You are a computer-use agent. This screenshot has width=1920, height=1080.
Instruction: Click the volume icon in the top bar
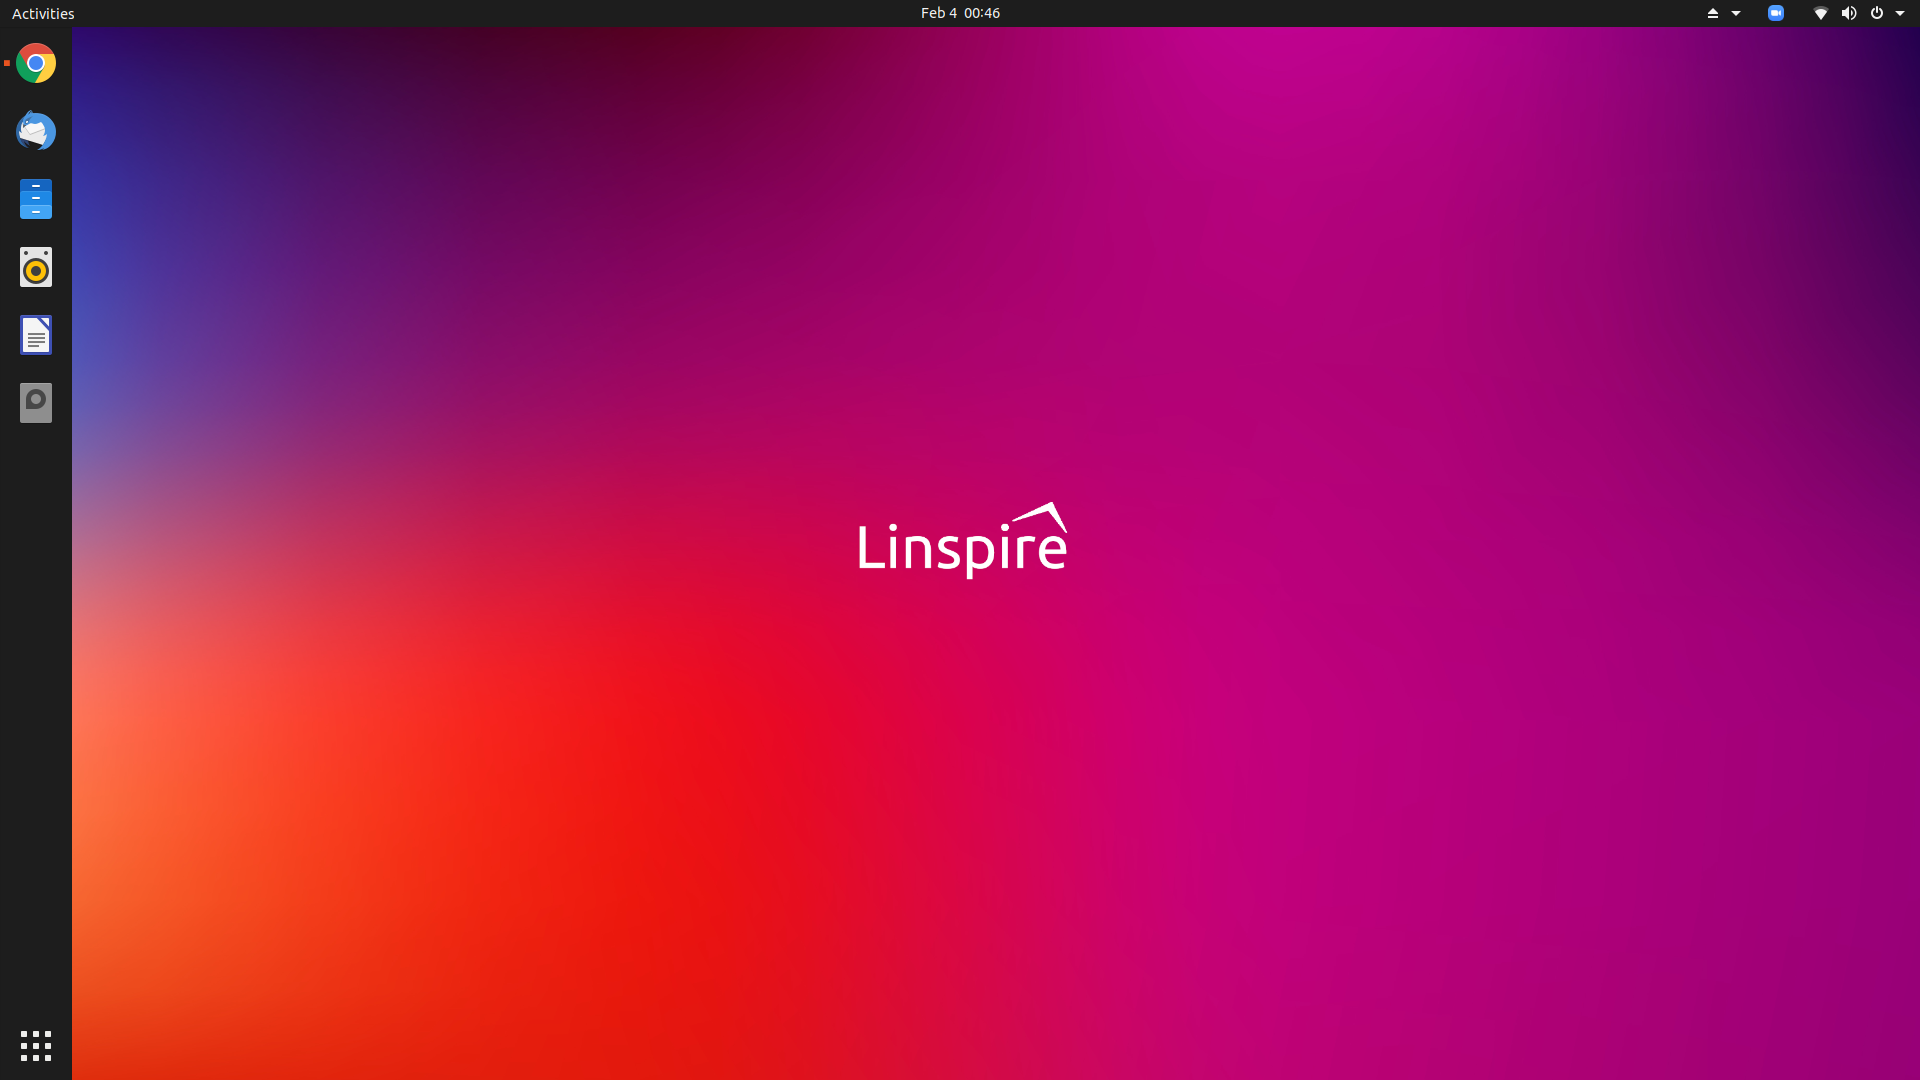click(1849, 13)
